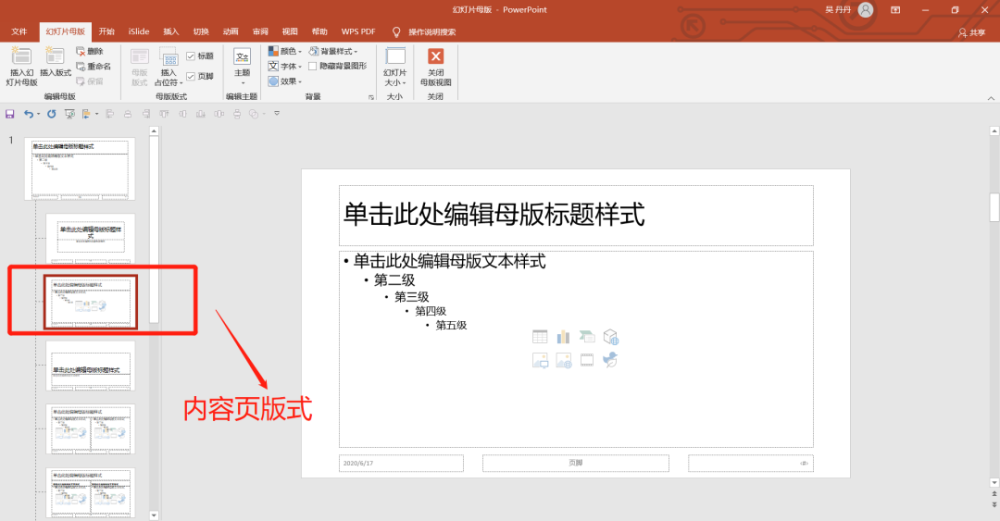Open the Undo history dropdown arrow
1000x521 pixels.
[38, 114]
